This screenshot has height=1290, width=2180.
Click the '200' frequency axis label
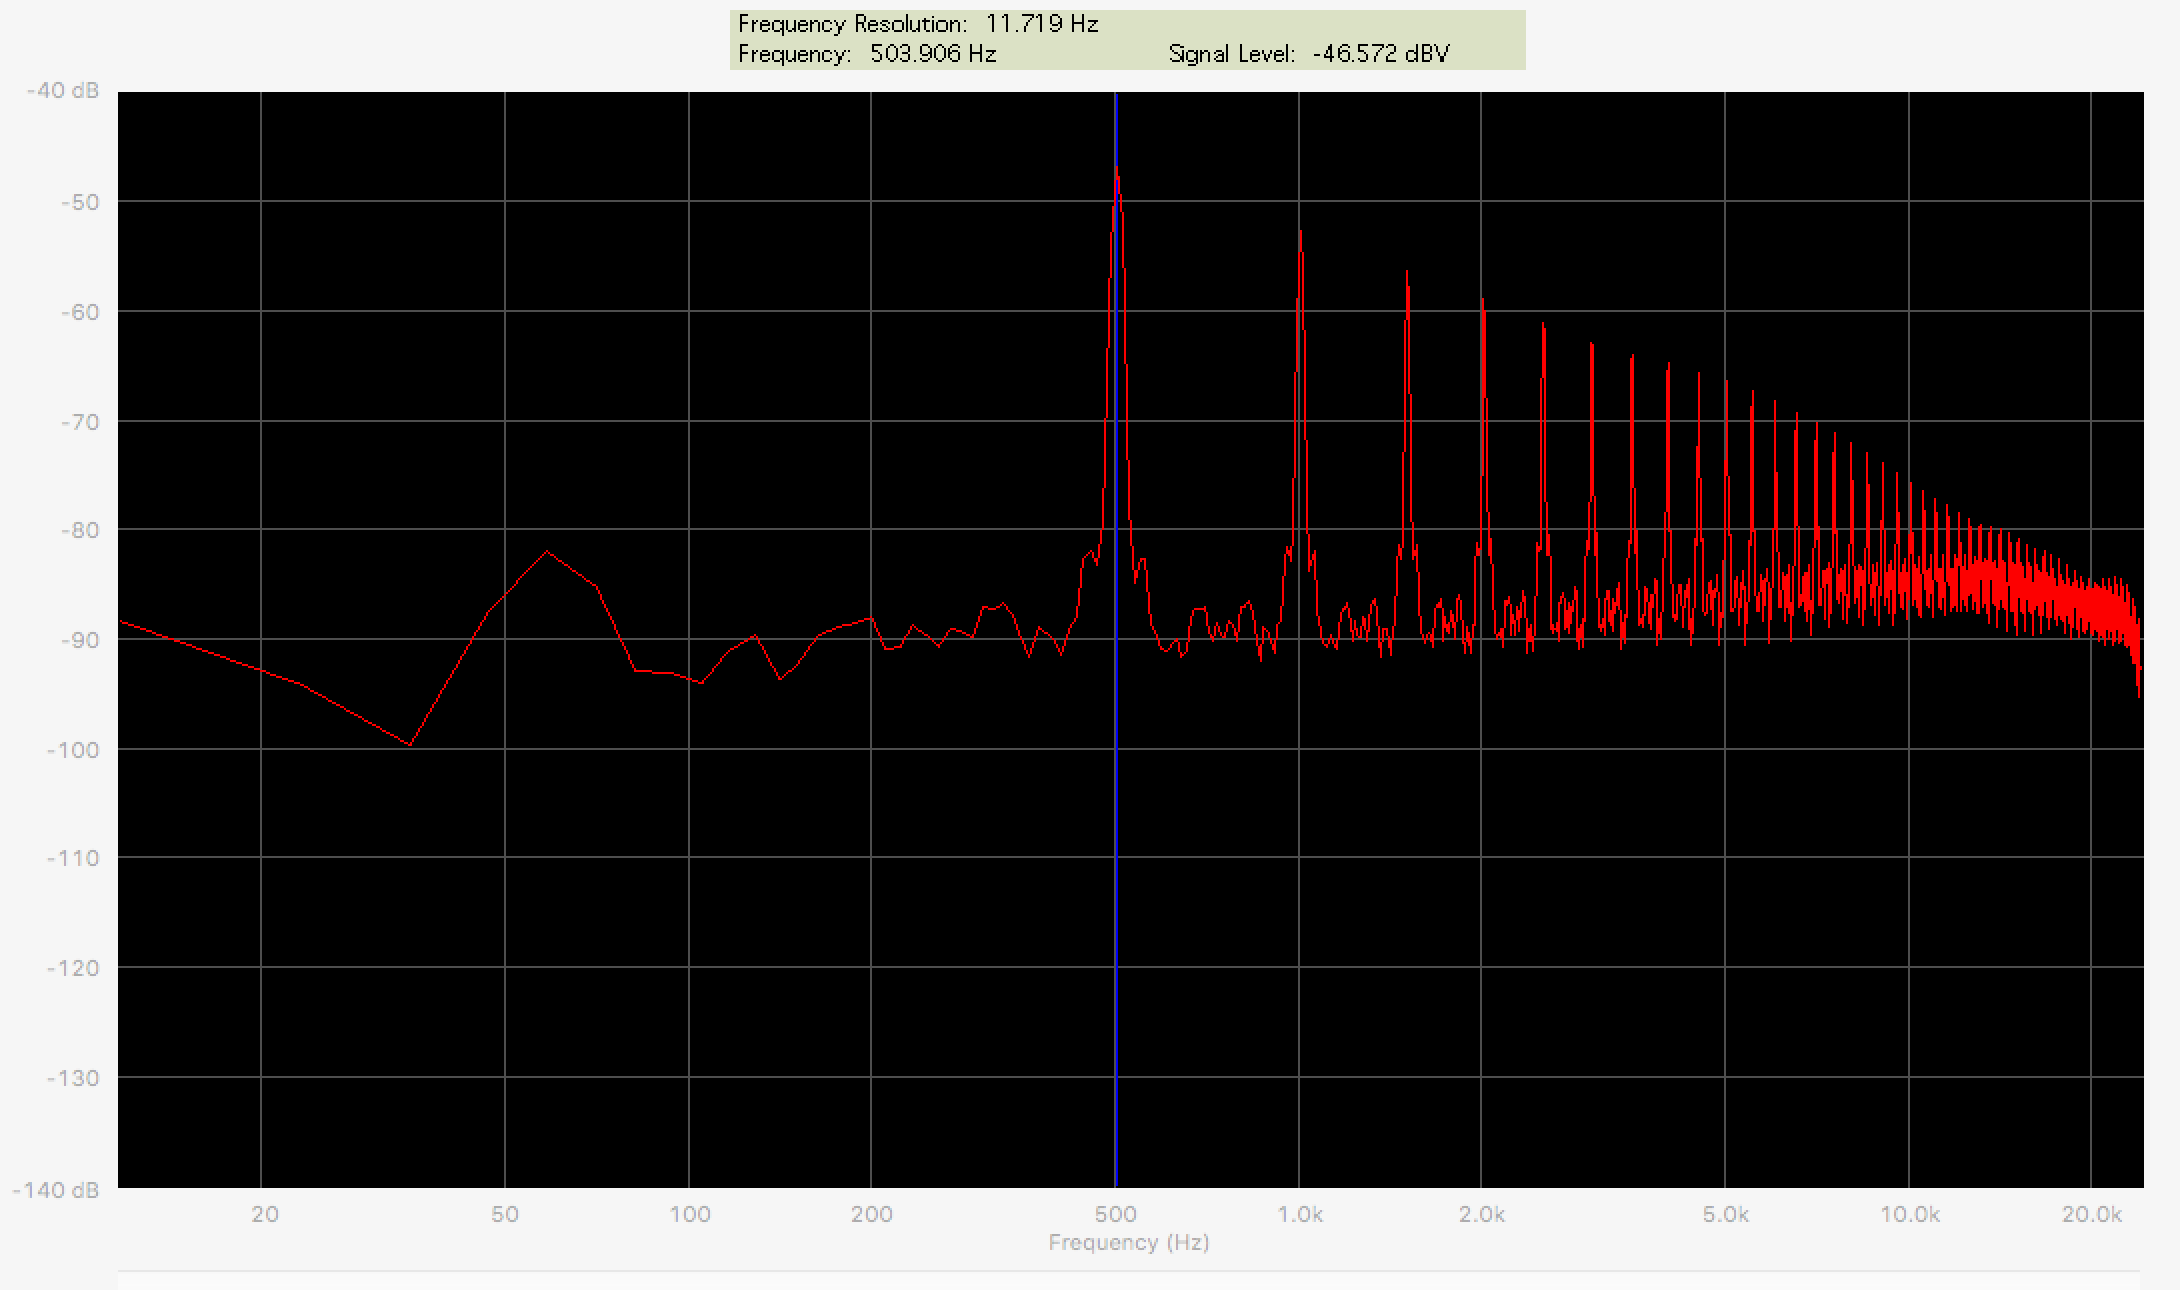click(871, 1214)
